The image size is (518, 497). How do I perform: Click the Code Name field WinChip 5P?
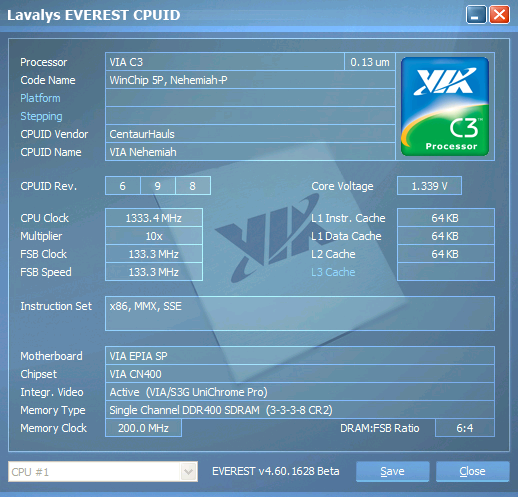pyautogui.click(x=250, y=80)
